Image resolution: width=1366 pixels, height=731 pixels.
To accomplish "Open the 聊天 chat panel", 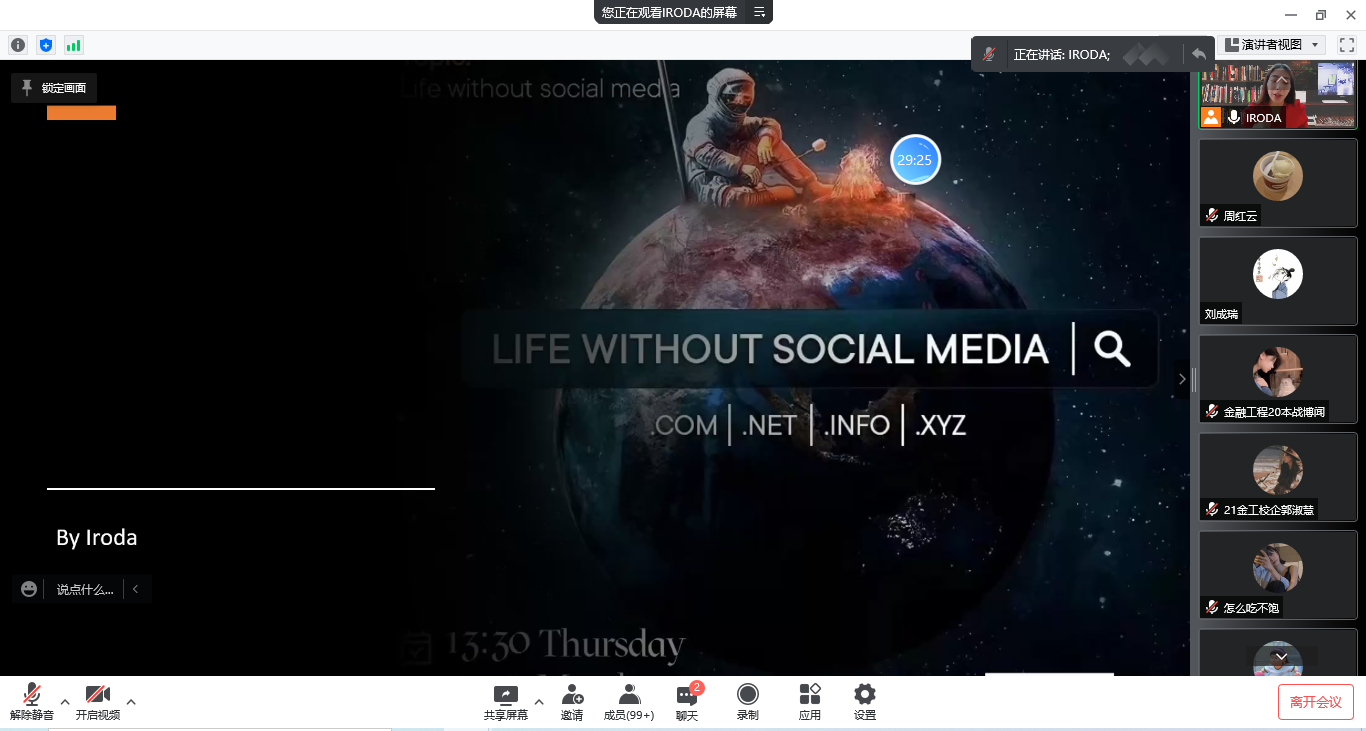I will [x=687, y=701].
